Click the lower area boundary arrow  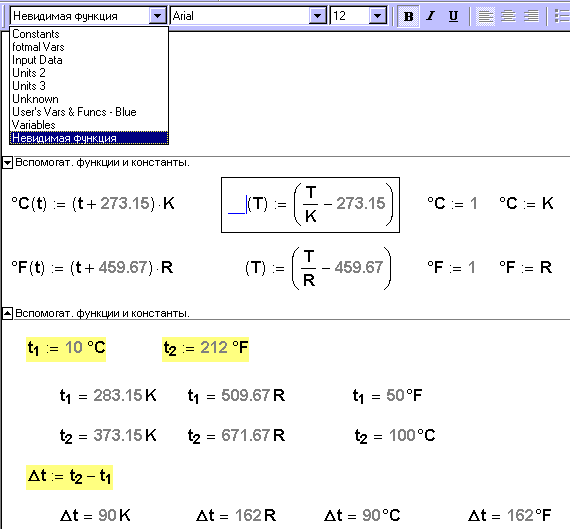[x=8, y=313]
